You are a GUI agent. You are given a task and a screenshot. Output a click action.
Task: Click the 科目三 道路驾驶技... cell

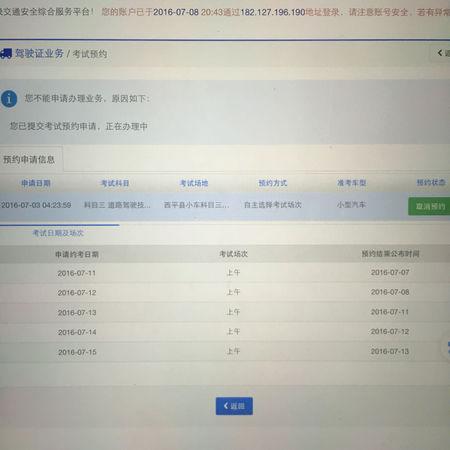pyautogui.click(x=117, y=205)
